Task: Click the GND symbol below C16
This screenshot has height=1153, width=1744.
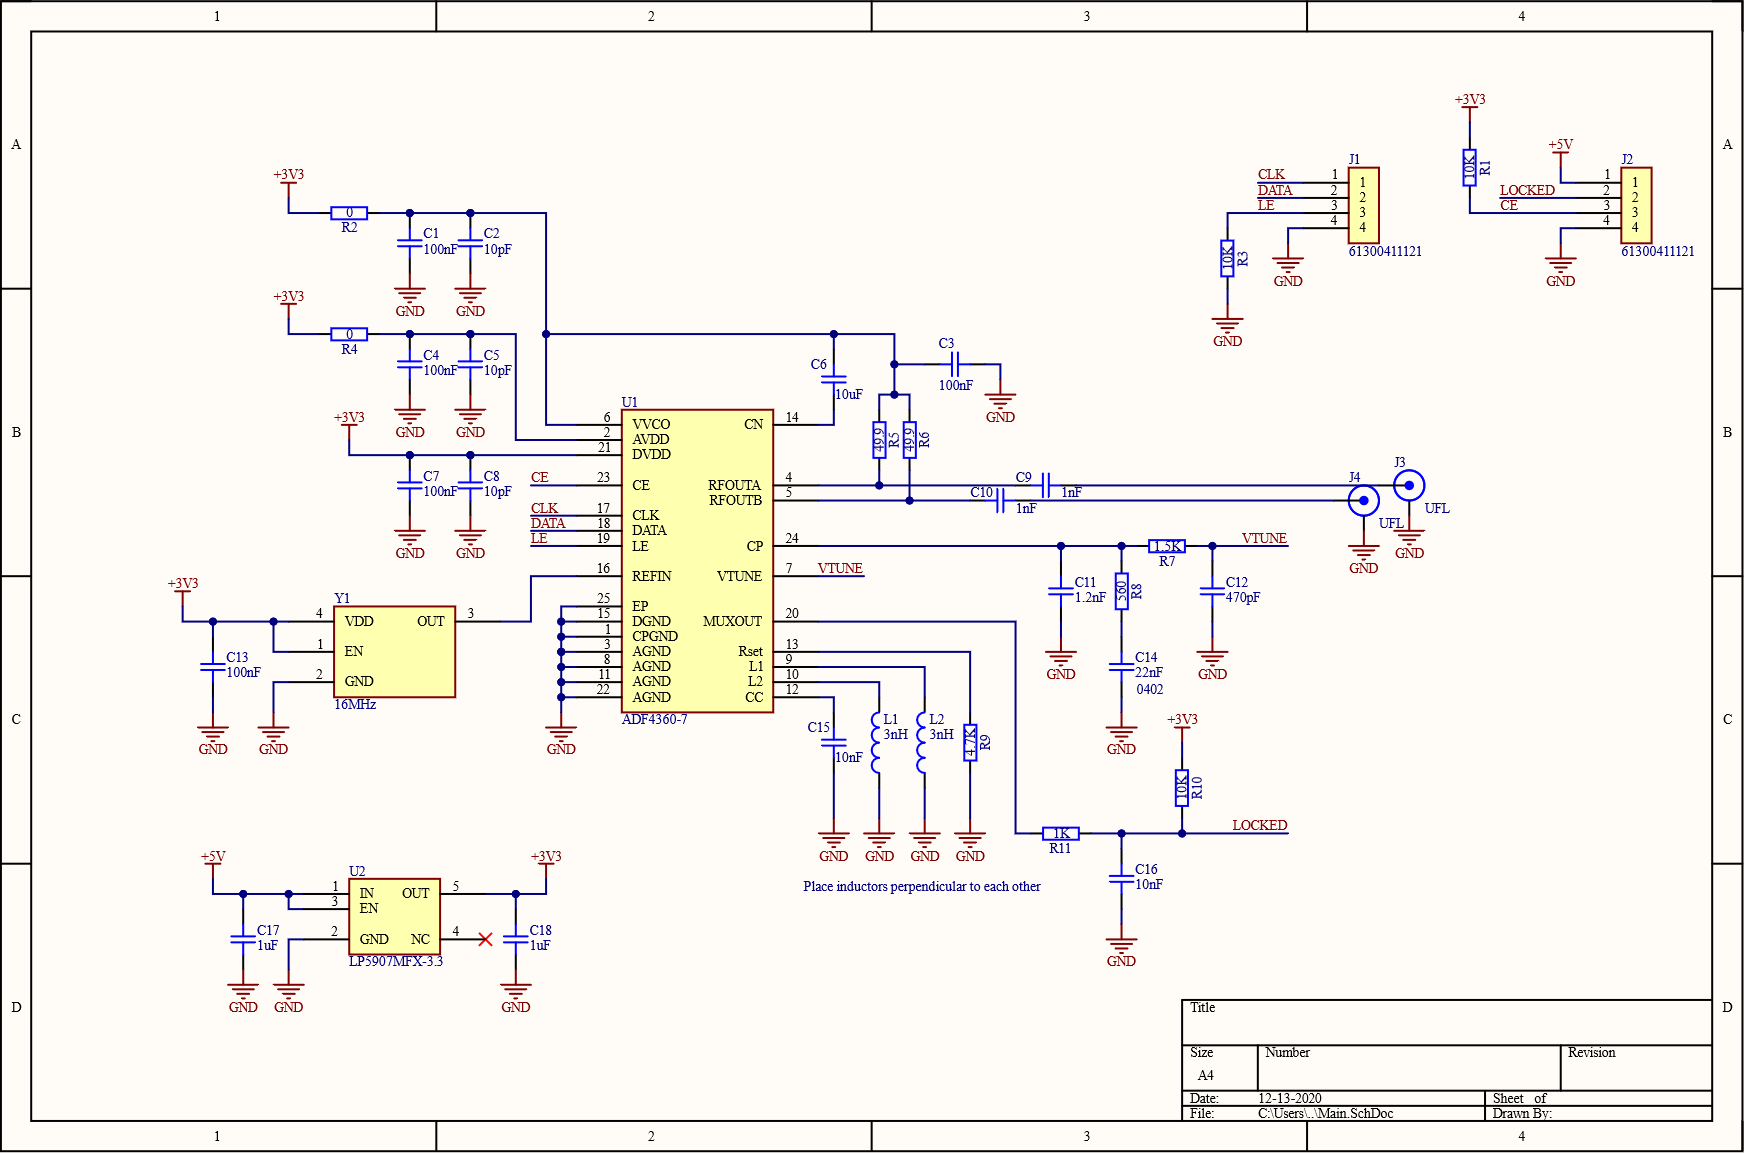Action: (1121, 947)
